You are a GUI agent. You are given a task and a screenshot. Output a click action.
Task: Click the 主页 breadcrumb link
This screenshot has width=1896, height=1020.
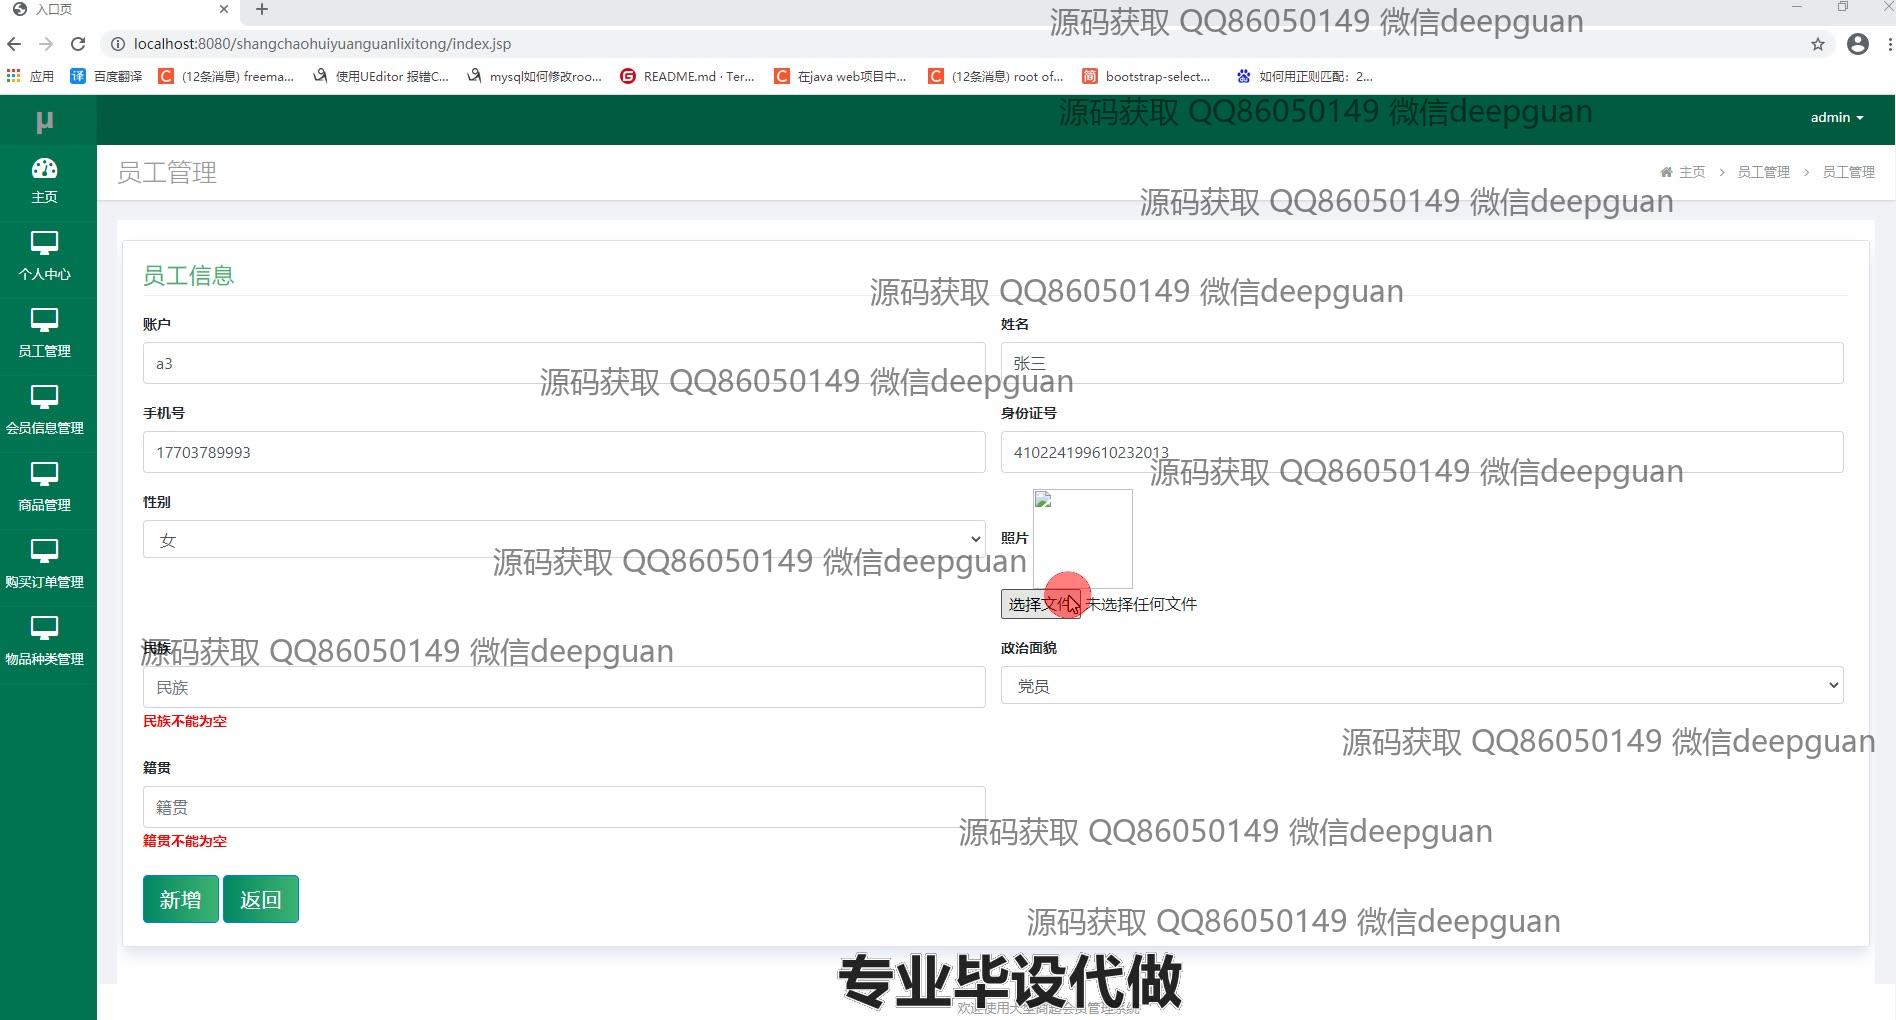click(1691, 172)
